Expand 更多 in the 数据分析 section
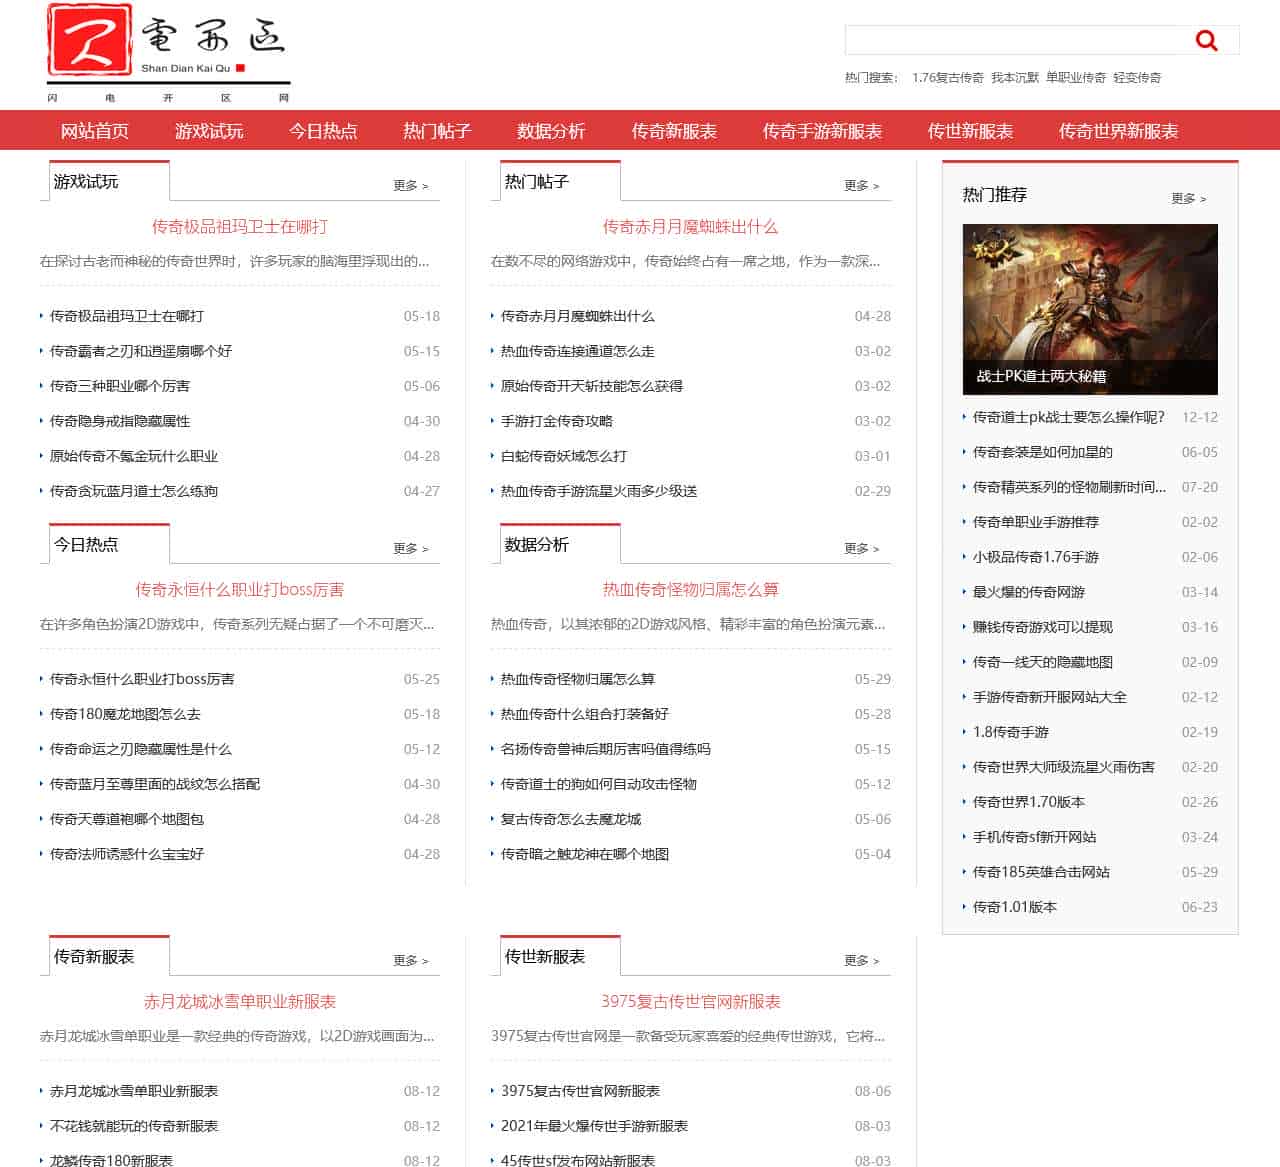Screen dimensions: 1280x1167 tap(861, 548)
